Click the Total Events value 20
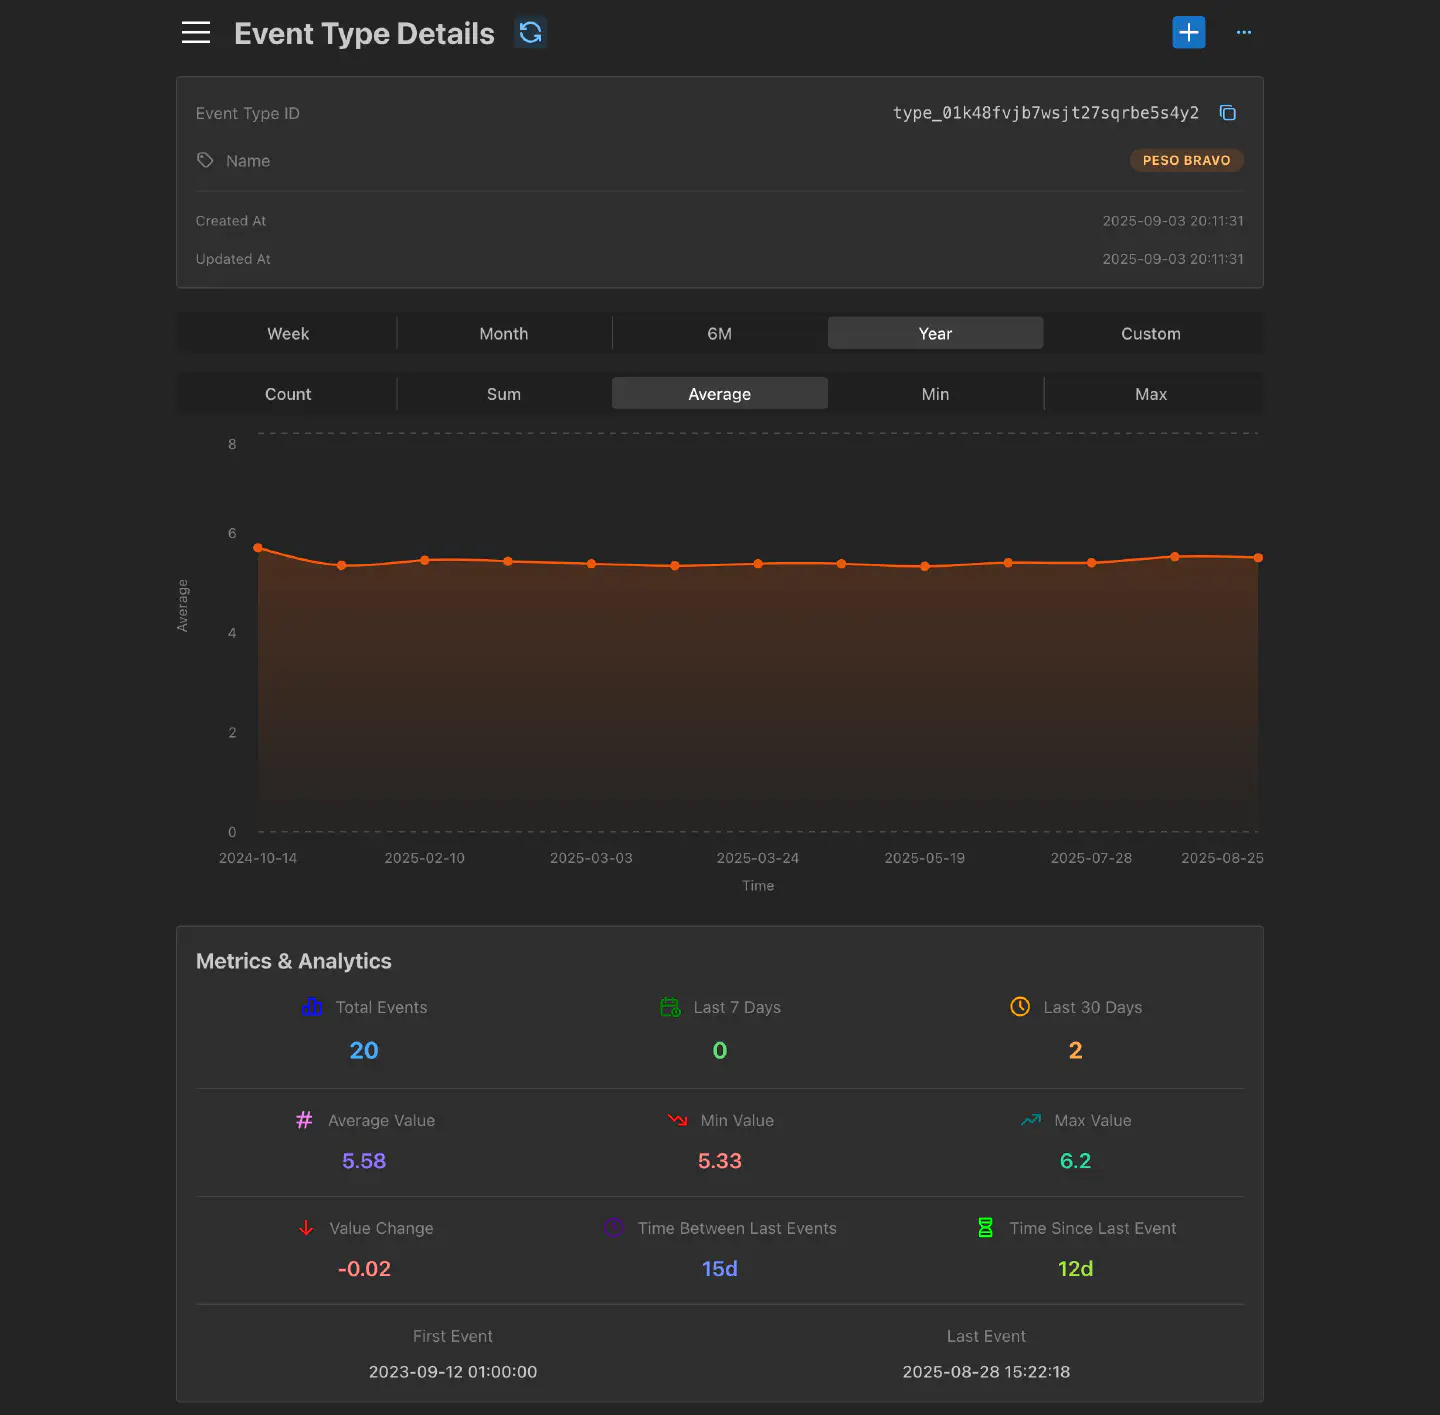 pyautogui.click(x=364, y=1050)
